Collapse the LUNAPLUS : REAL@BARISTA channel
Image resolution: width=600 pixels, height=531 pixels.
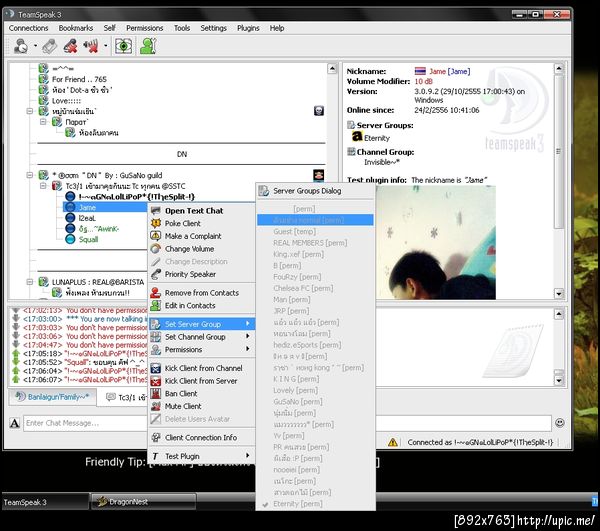29,282
